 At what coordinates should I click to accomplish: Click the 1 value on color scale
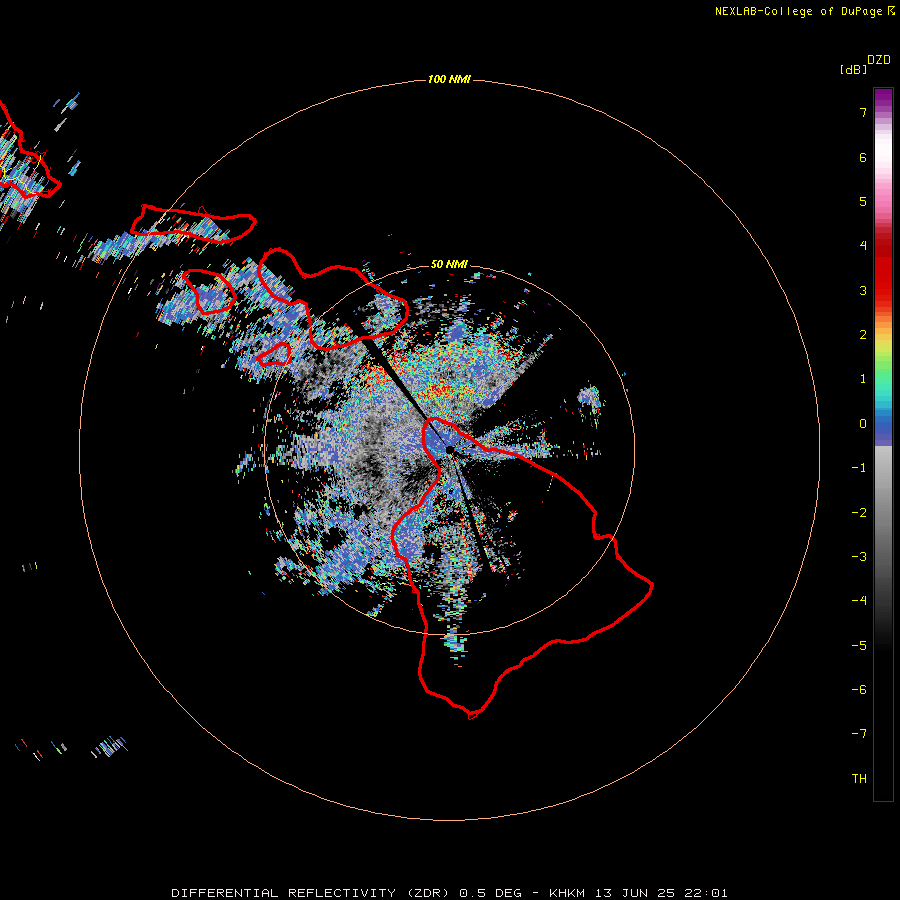[x=863, y=379]
